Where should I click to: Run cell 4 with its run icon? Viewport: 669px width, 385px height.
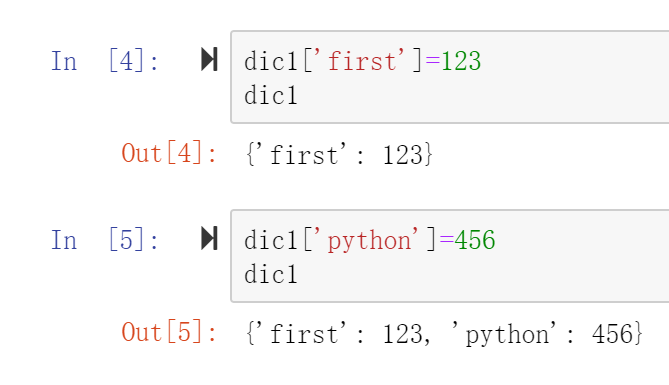(209, 59)
